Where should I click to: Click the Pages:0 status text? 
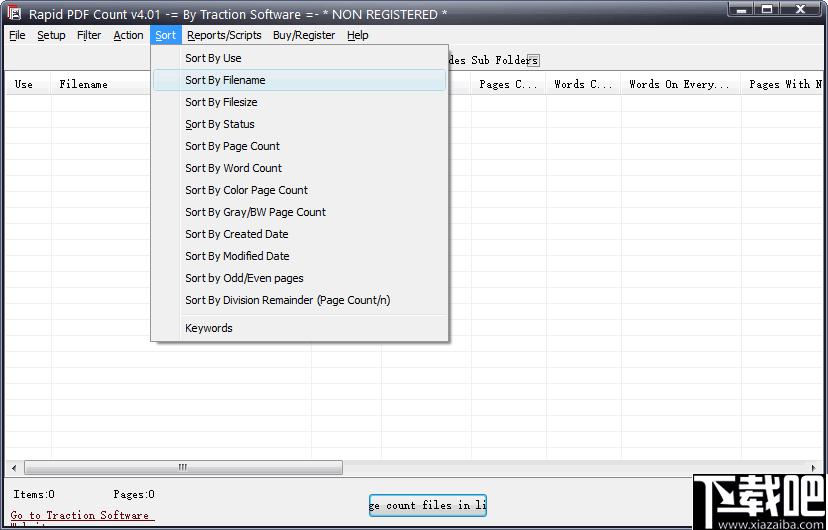pyautogui.click(x=134, y=495)
